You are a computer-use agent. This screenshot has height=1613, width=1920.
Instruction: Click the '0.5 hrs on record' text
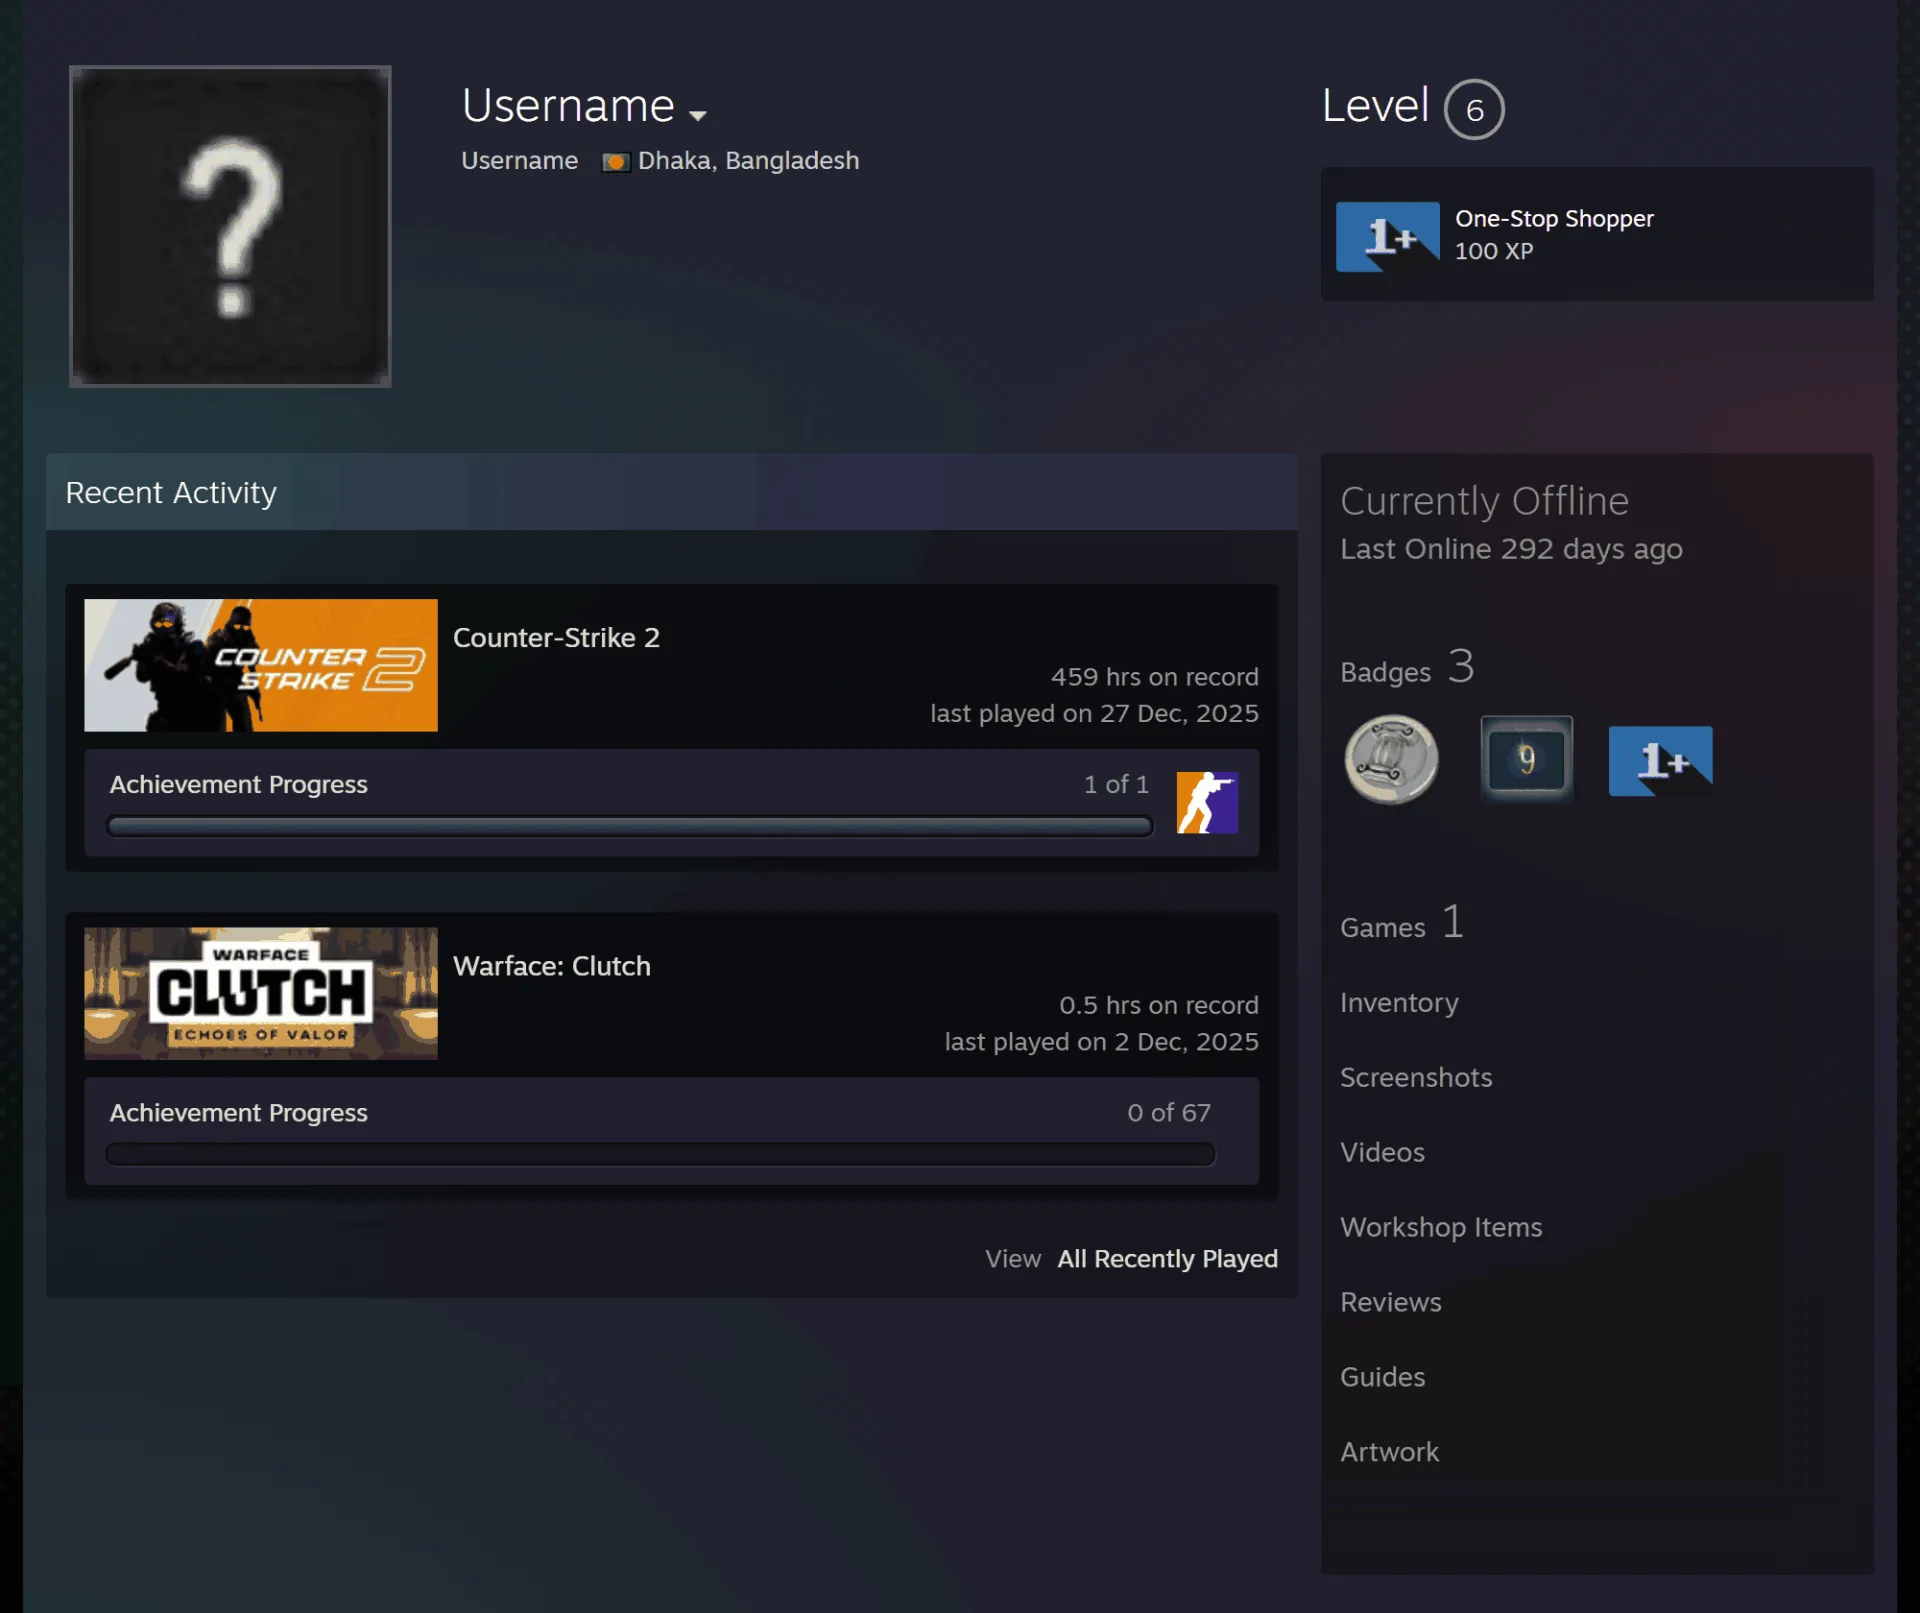pos(1159,1005)
